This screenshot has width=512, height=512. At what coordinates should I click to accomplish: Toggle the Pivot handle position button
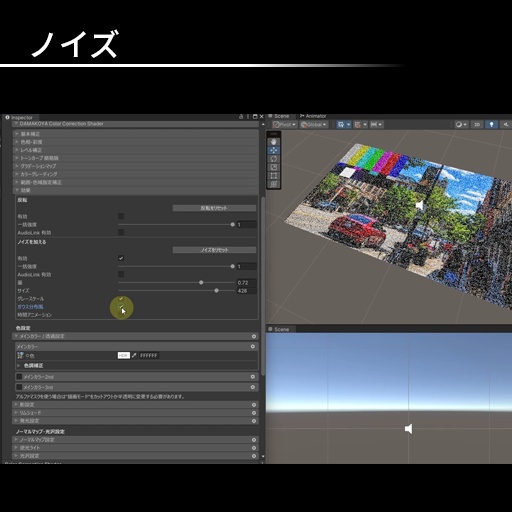(284, 125)
